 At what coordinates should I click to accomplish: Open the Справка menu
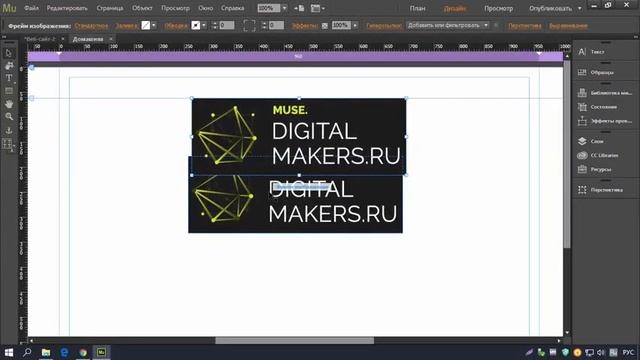pos(232,8)
